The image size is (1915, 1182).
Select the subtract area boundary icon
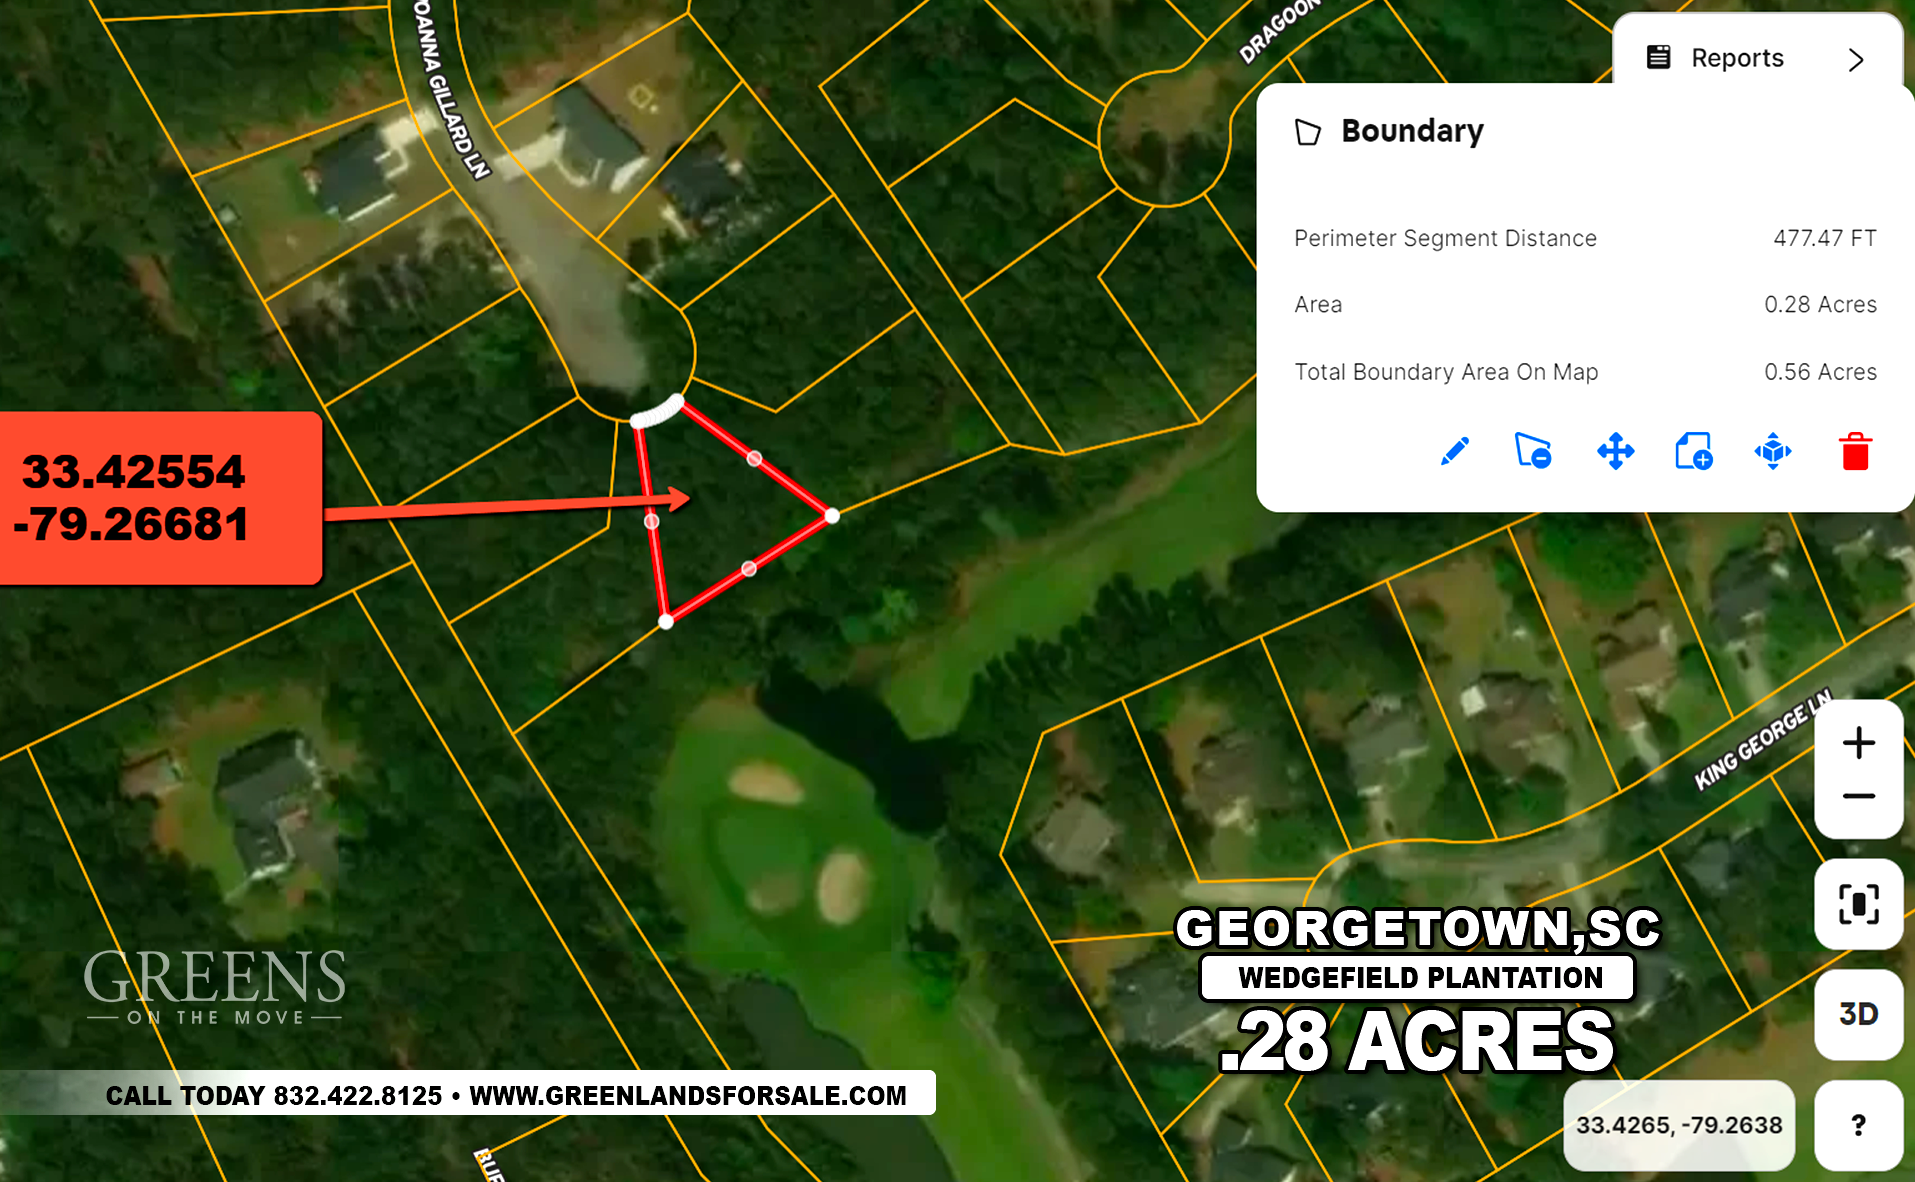point(1533,451)
